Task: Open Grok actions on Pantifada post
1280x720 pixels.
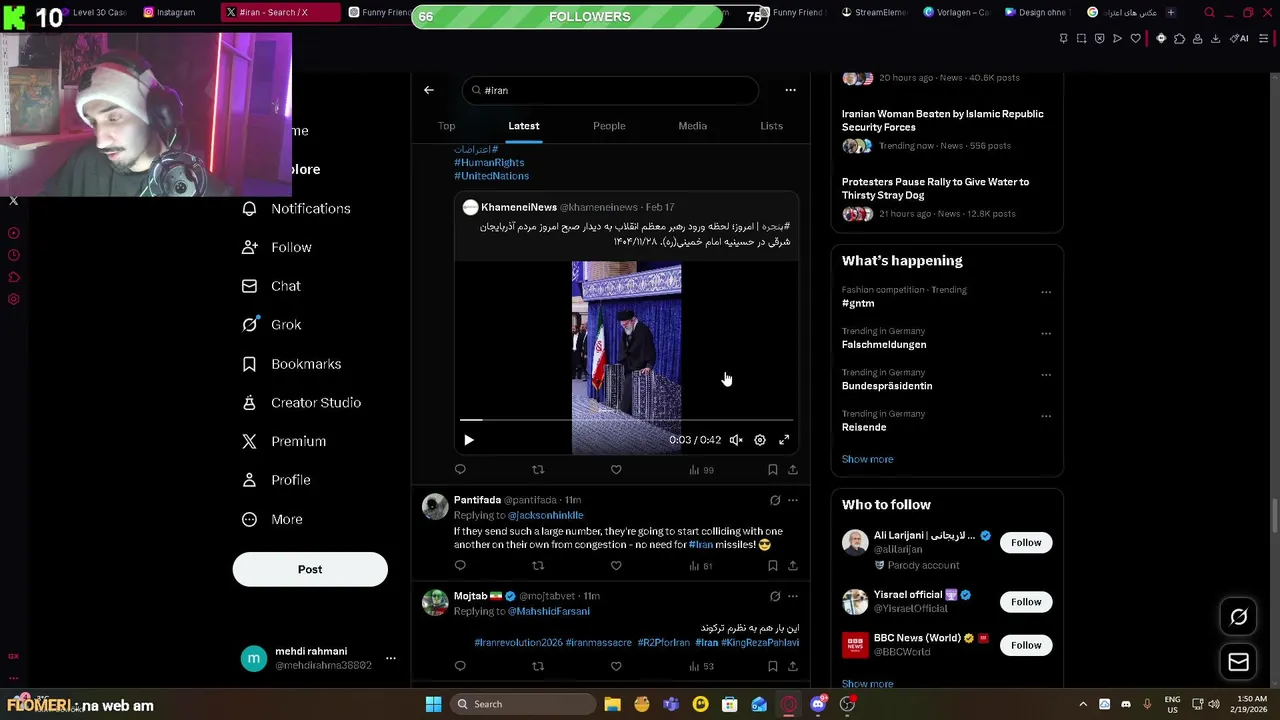Action: 775,500
